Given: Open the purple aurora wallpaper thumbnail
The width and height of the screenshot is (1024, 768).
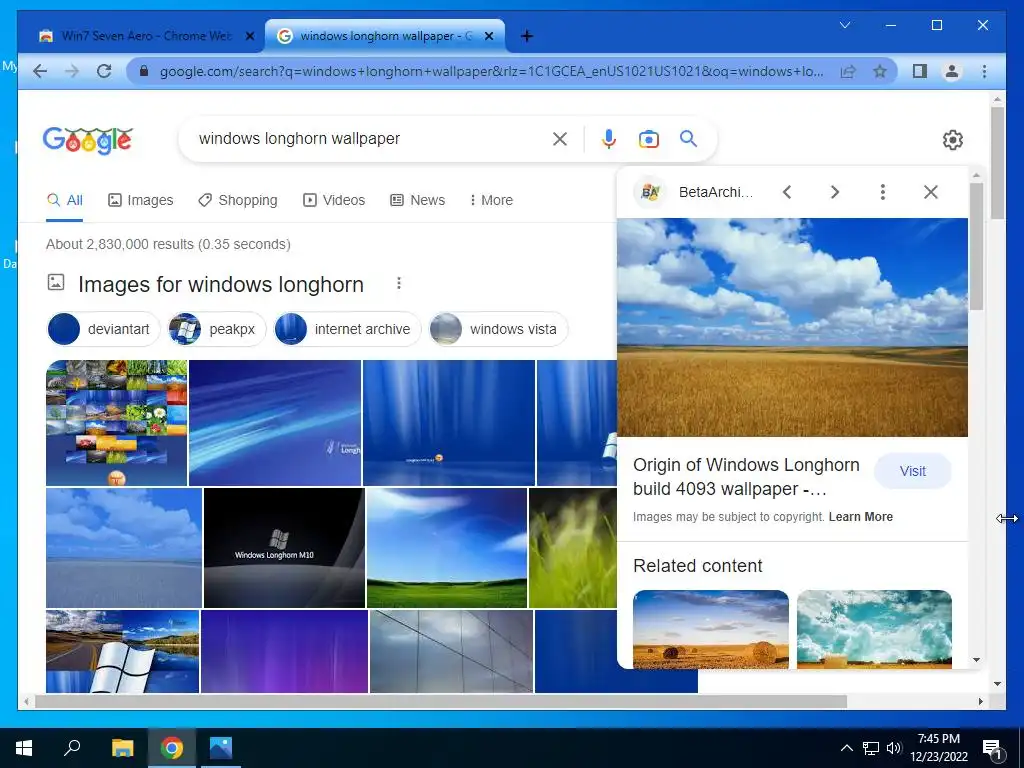Looking at the screenshot, I should [x=284, y=651].
